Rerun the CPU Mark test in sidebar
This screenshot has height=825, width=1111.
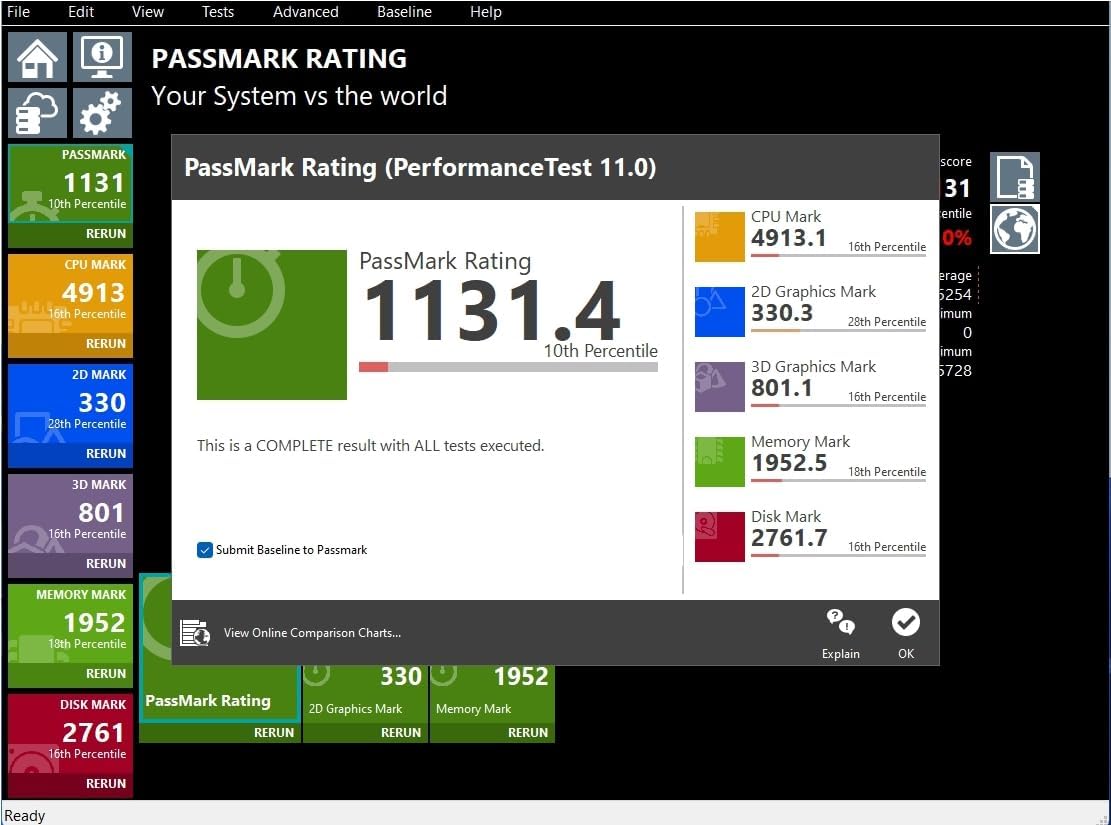tap(105, 344)
